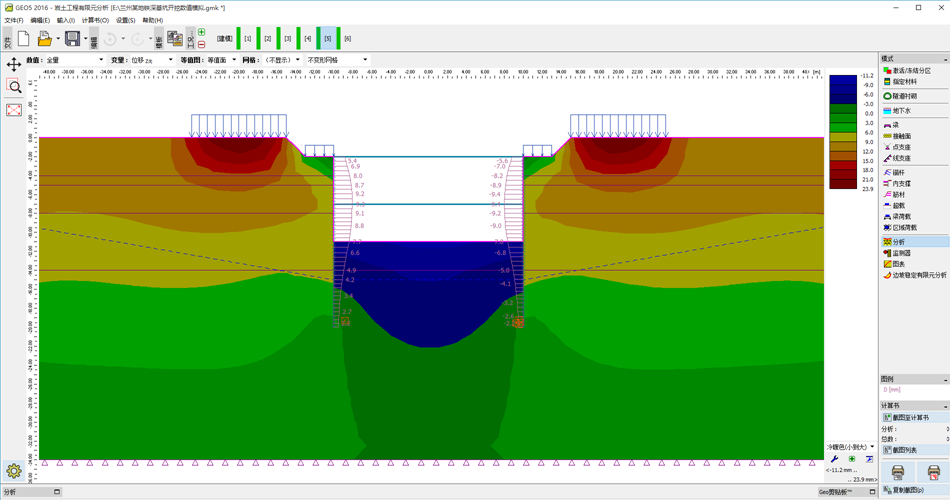Click the red remove-stage minus icon

click(x=202, y=45)
